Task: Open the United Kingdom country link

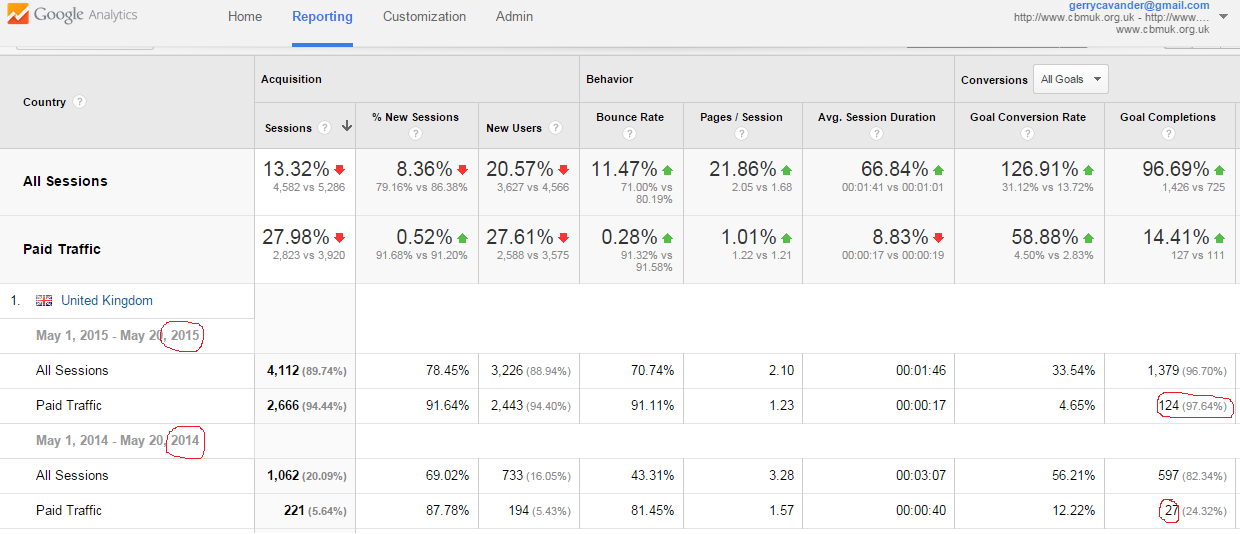Action: (107, 301)
